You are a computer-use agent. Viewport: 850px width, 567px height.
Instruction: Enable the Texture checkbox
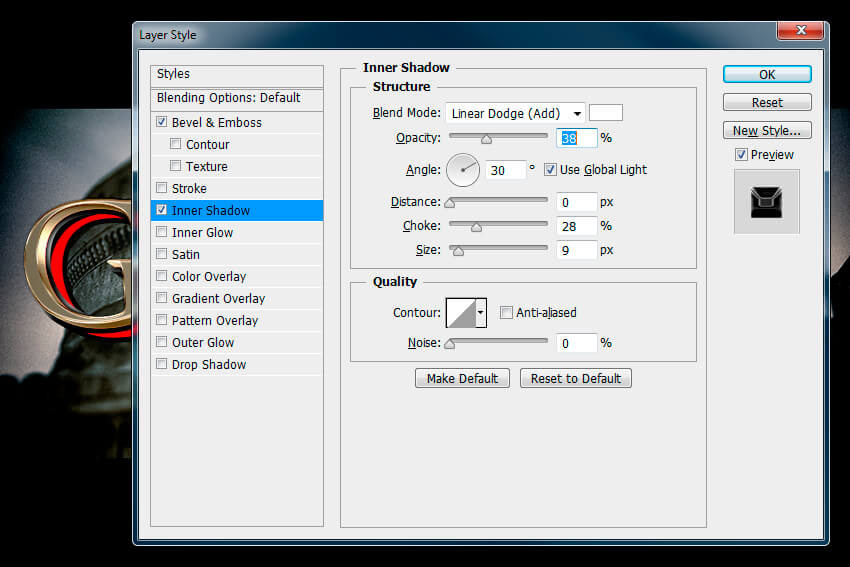[175, 165]
